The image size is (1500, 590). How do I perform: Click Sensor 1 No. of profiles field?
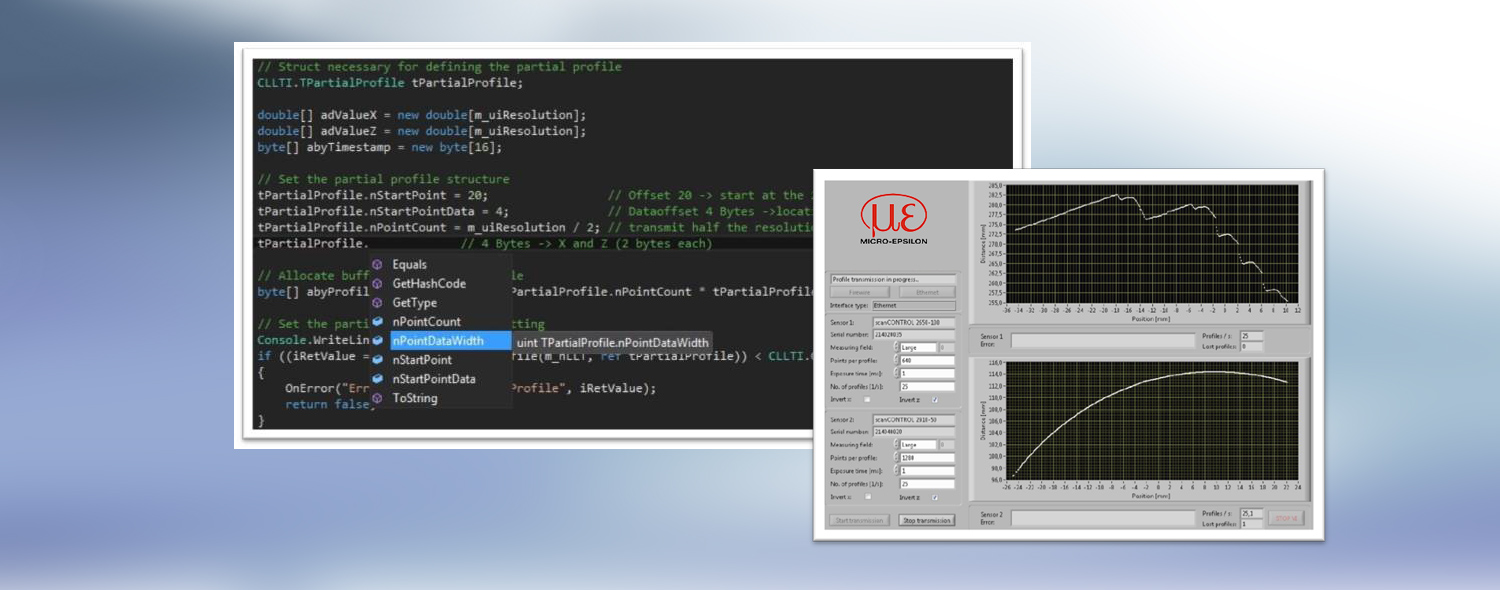926,386
